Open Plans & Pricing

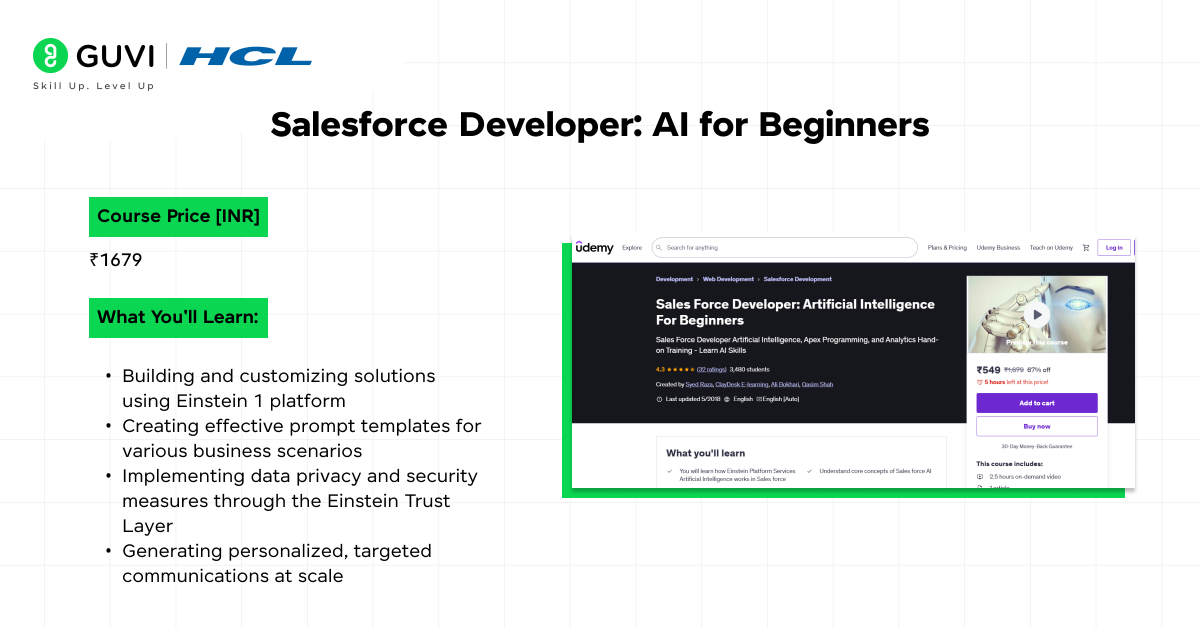click(947, 248)
